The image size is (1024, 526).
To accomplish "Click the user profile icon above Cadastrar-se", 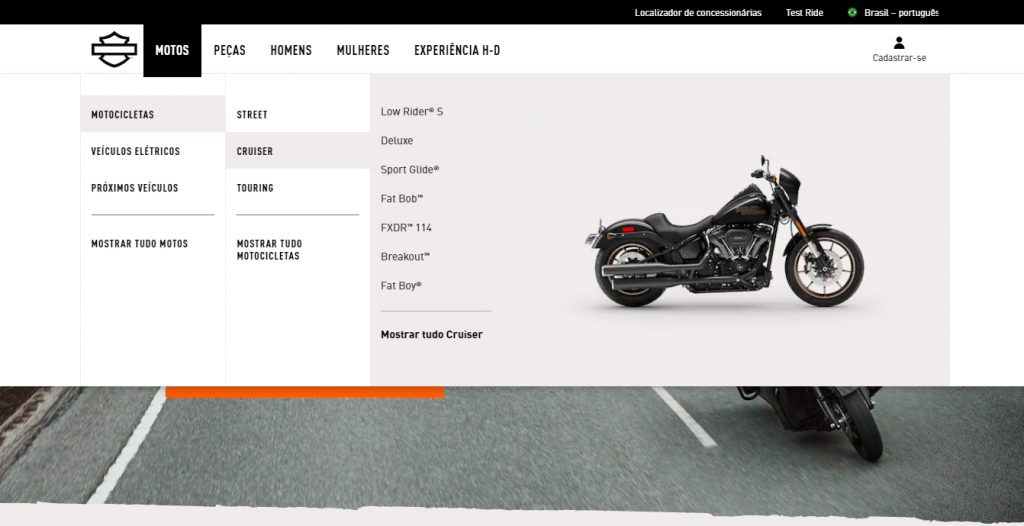I will pyautogui.click(x=899, y=43).
